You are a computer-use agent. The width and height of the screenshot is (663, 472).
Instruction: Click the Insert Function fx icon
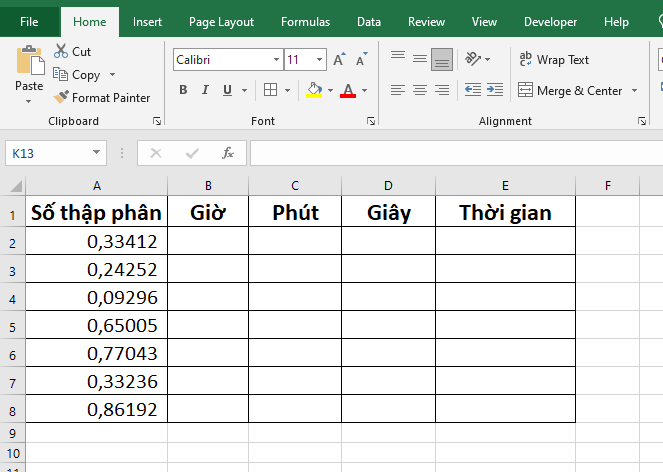[228, 153]
